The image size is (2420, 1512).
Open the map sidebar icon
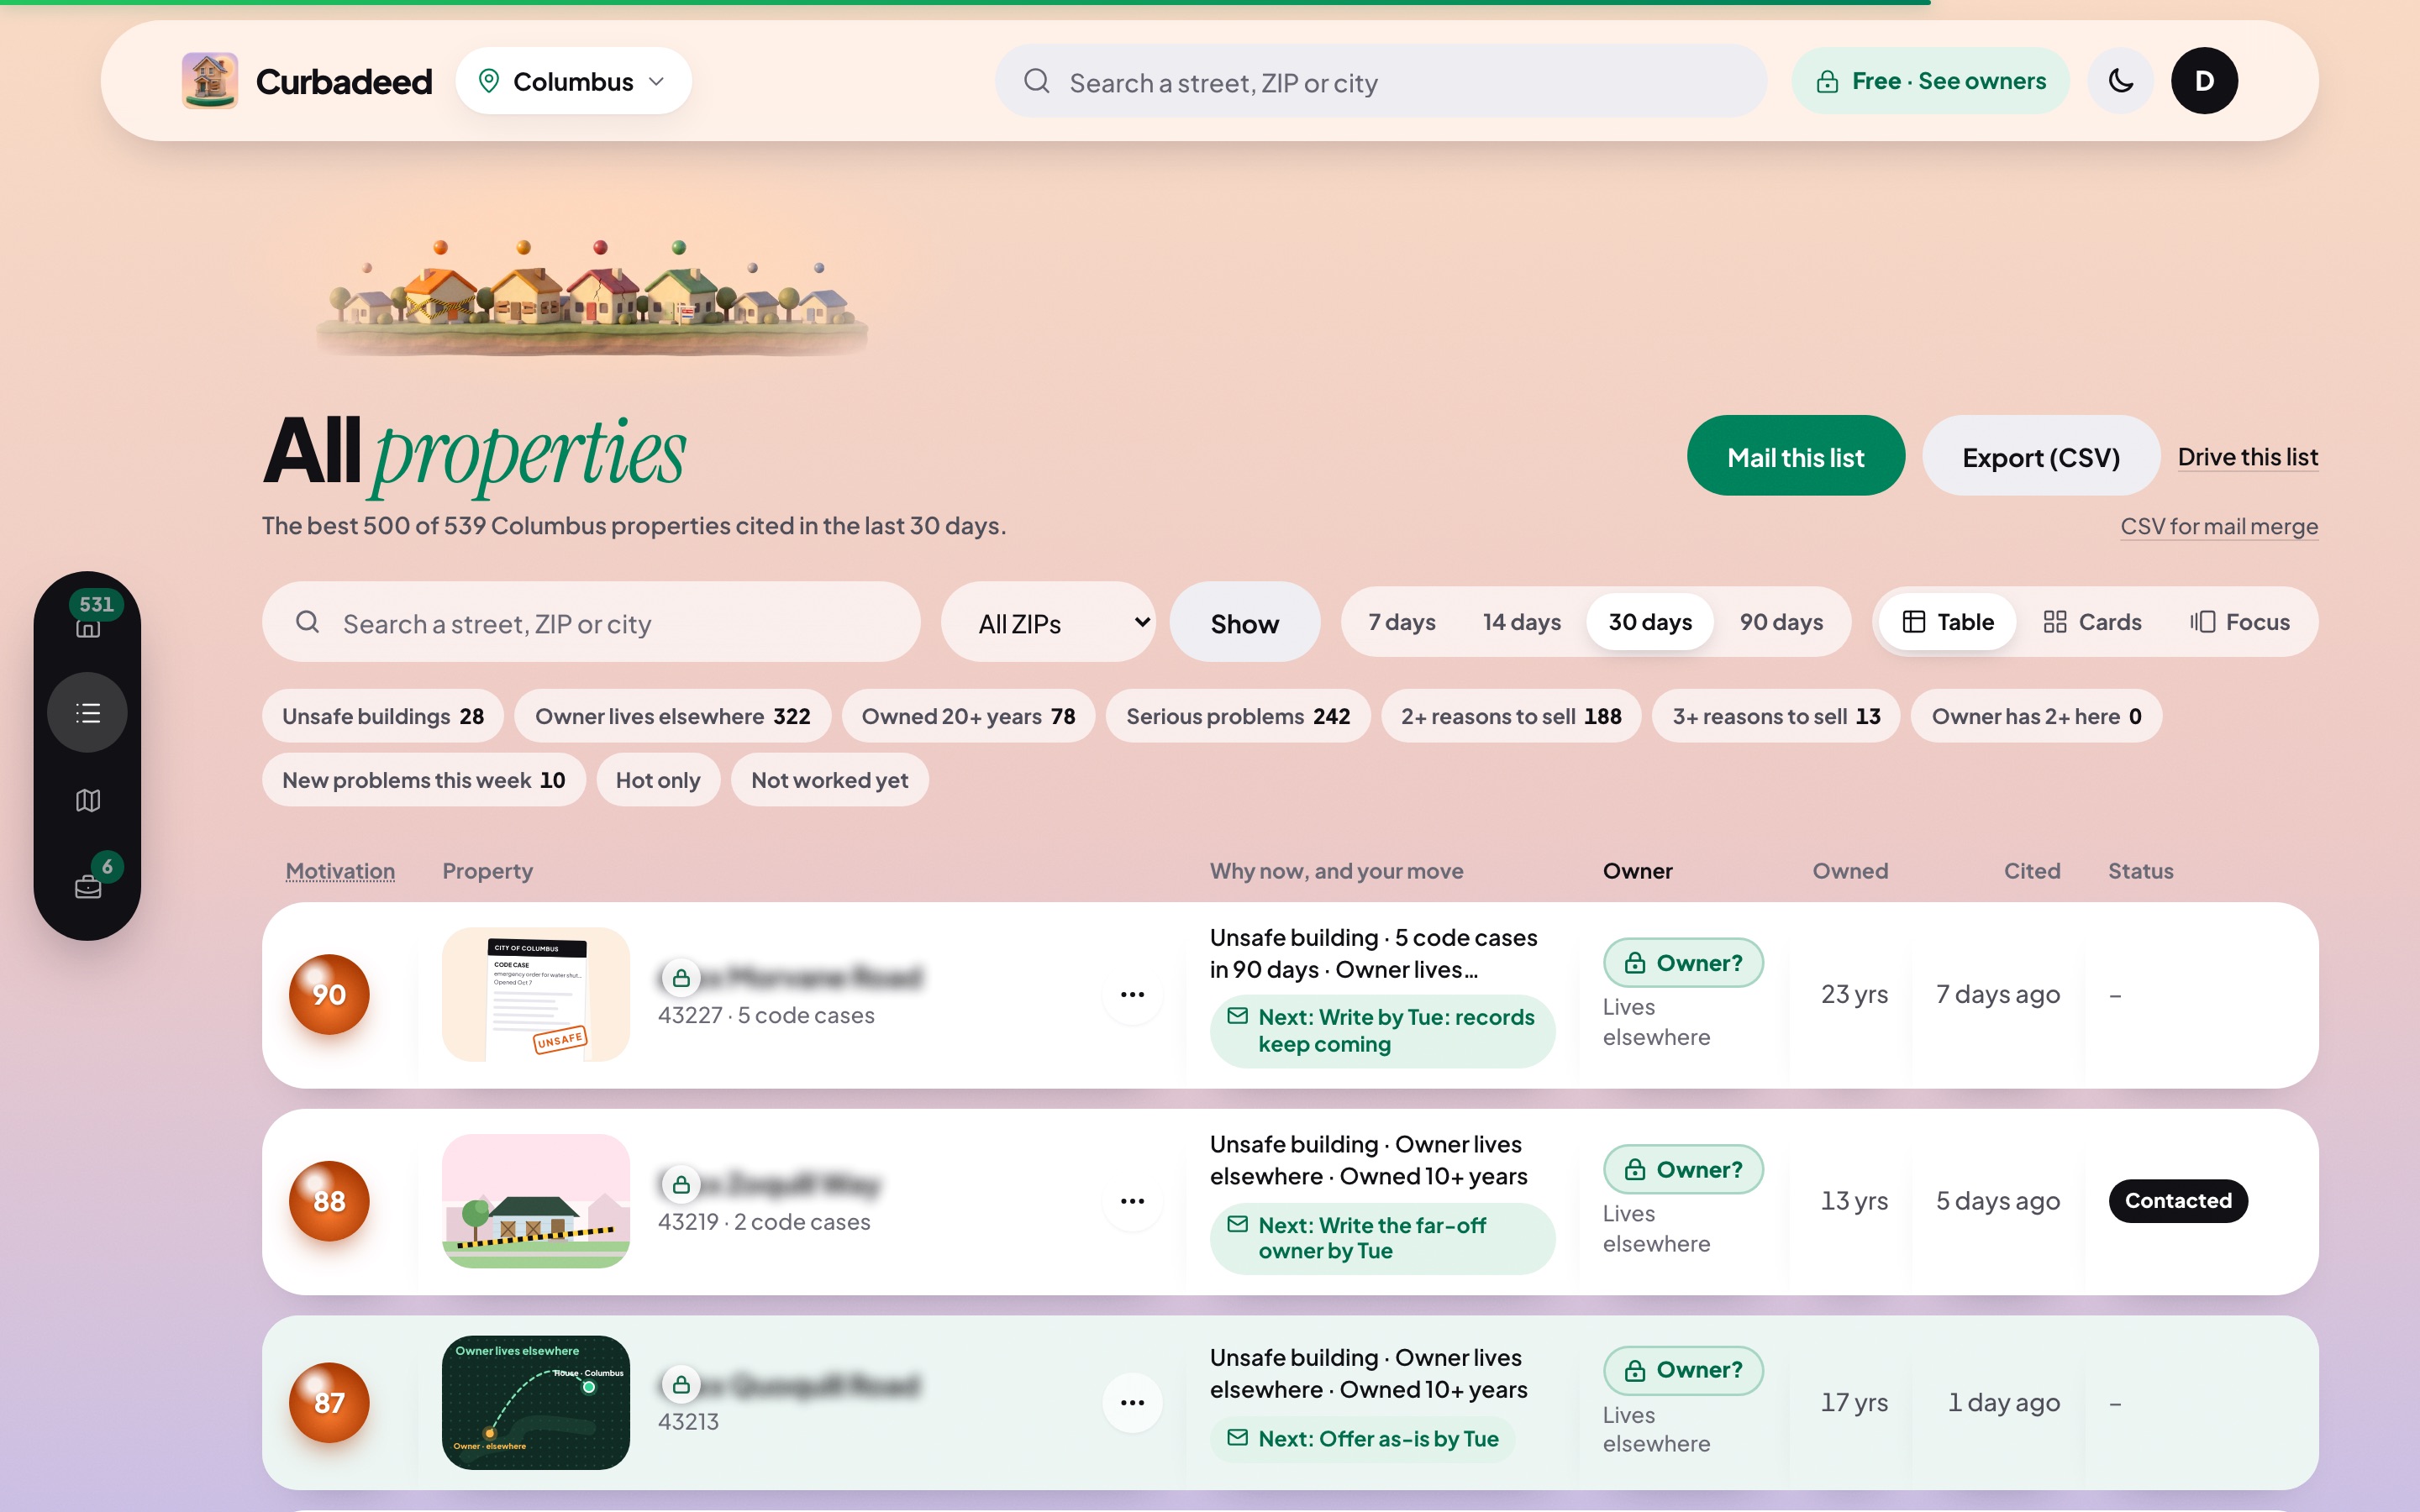point(88,801)
